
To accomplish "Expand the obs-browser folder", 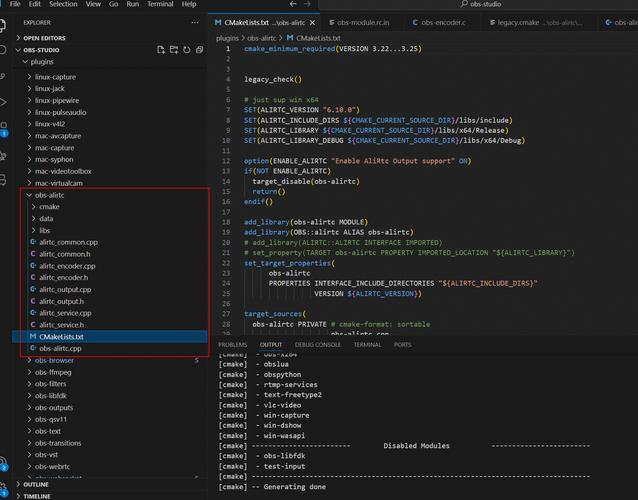I will click(x=110, y=360).
